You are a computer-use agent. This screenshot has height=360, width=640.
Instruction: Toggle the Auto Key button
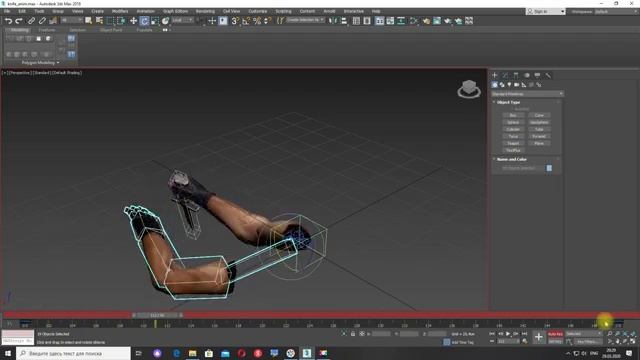555,334
